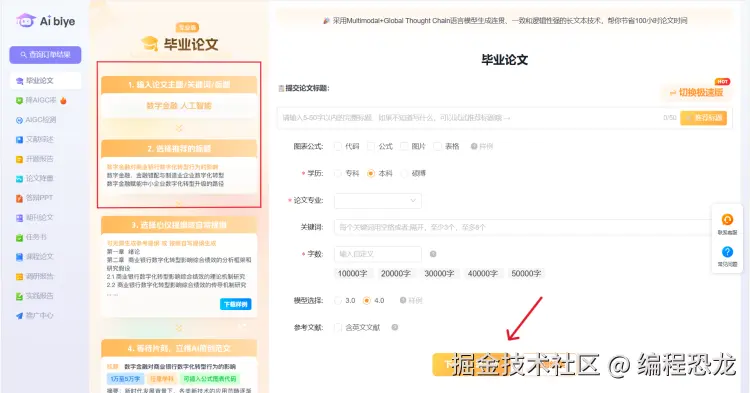This screenshot has width=751, height=393.
Task: Expand the 论文专业 dropdown
Action: [378, 201]
